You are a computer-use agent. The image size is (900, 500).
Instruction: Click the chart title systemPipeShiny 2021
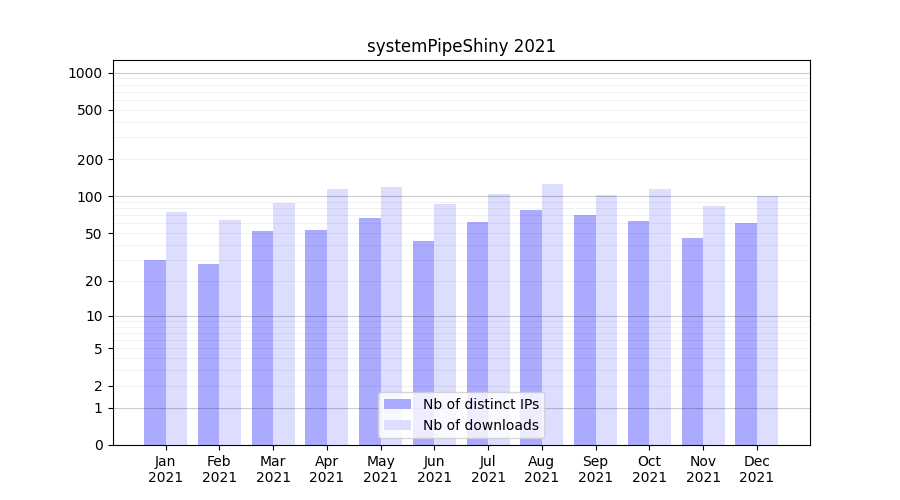pyautogui.click(x=461, y=46)
